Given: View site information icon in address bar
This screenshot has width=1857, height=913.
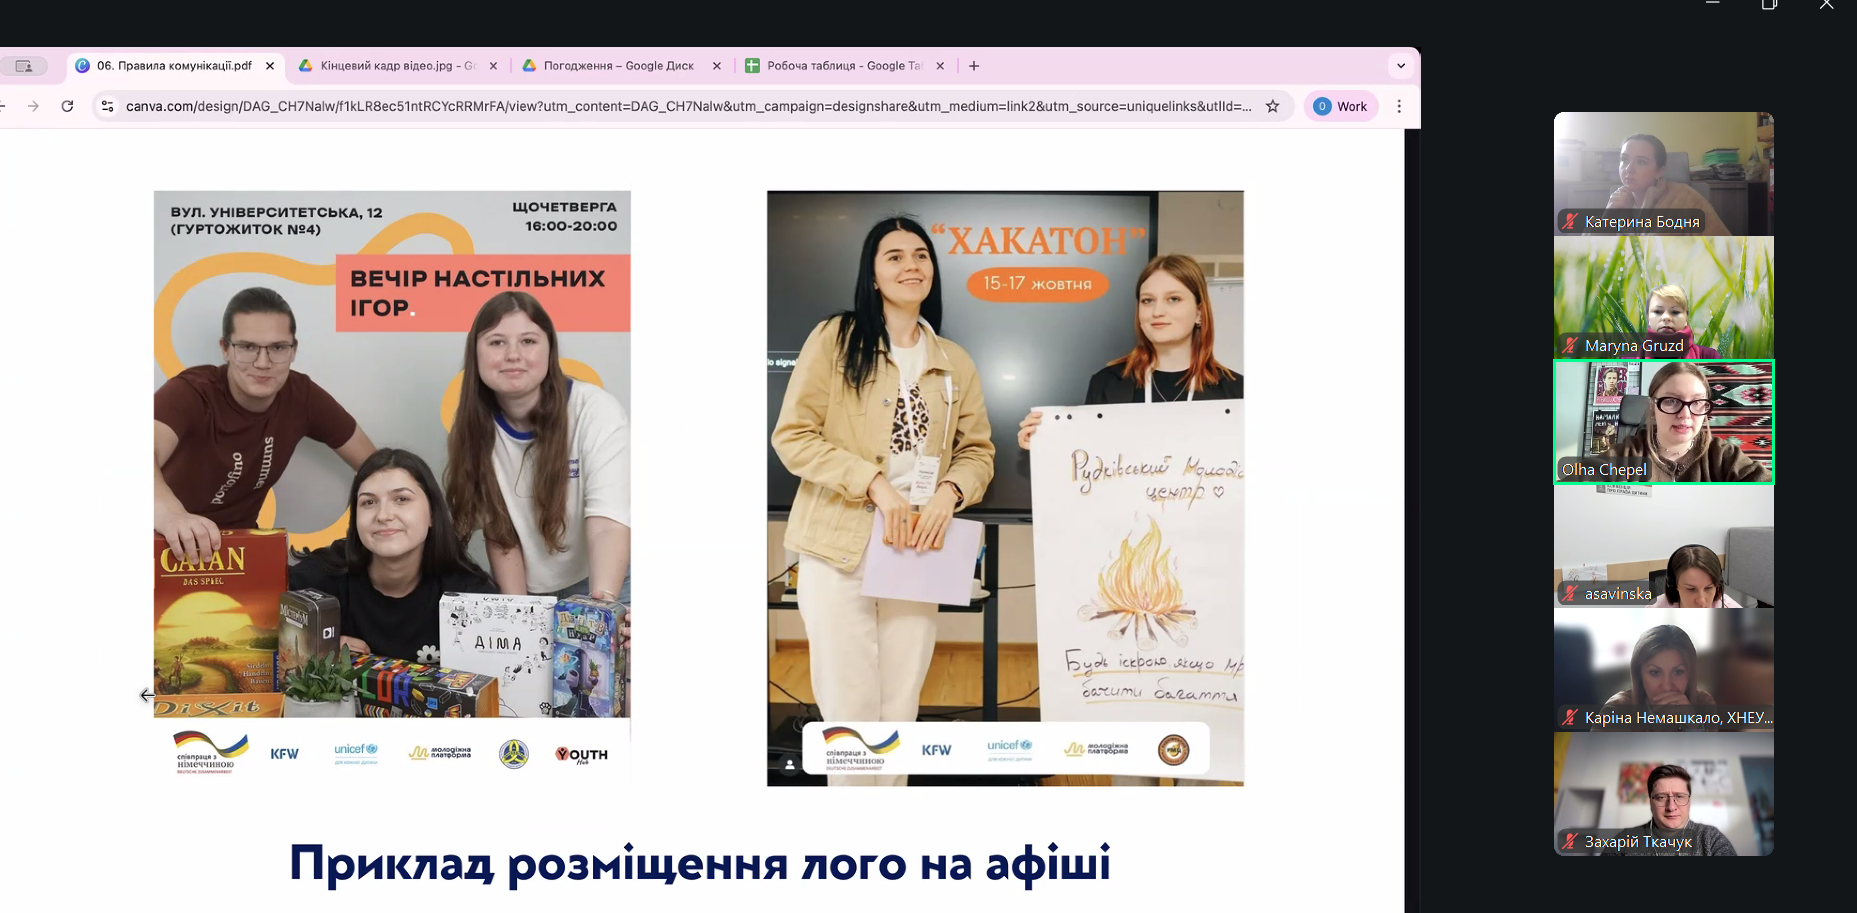Looking at the screenshot, I should pyautogui.click(x=108, y=106).
